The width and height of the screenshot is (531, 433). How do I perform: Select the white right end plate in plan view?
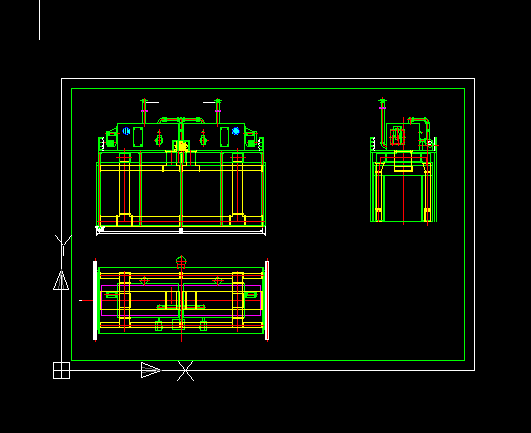267,300
